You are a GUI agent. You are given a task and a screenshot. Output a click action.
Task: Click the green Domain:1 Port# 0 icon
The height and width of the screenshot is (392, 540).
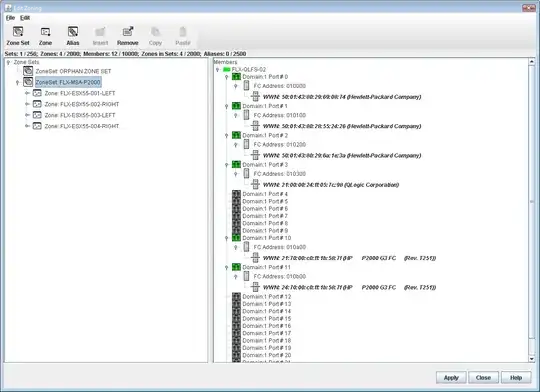pos(236,76)
